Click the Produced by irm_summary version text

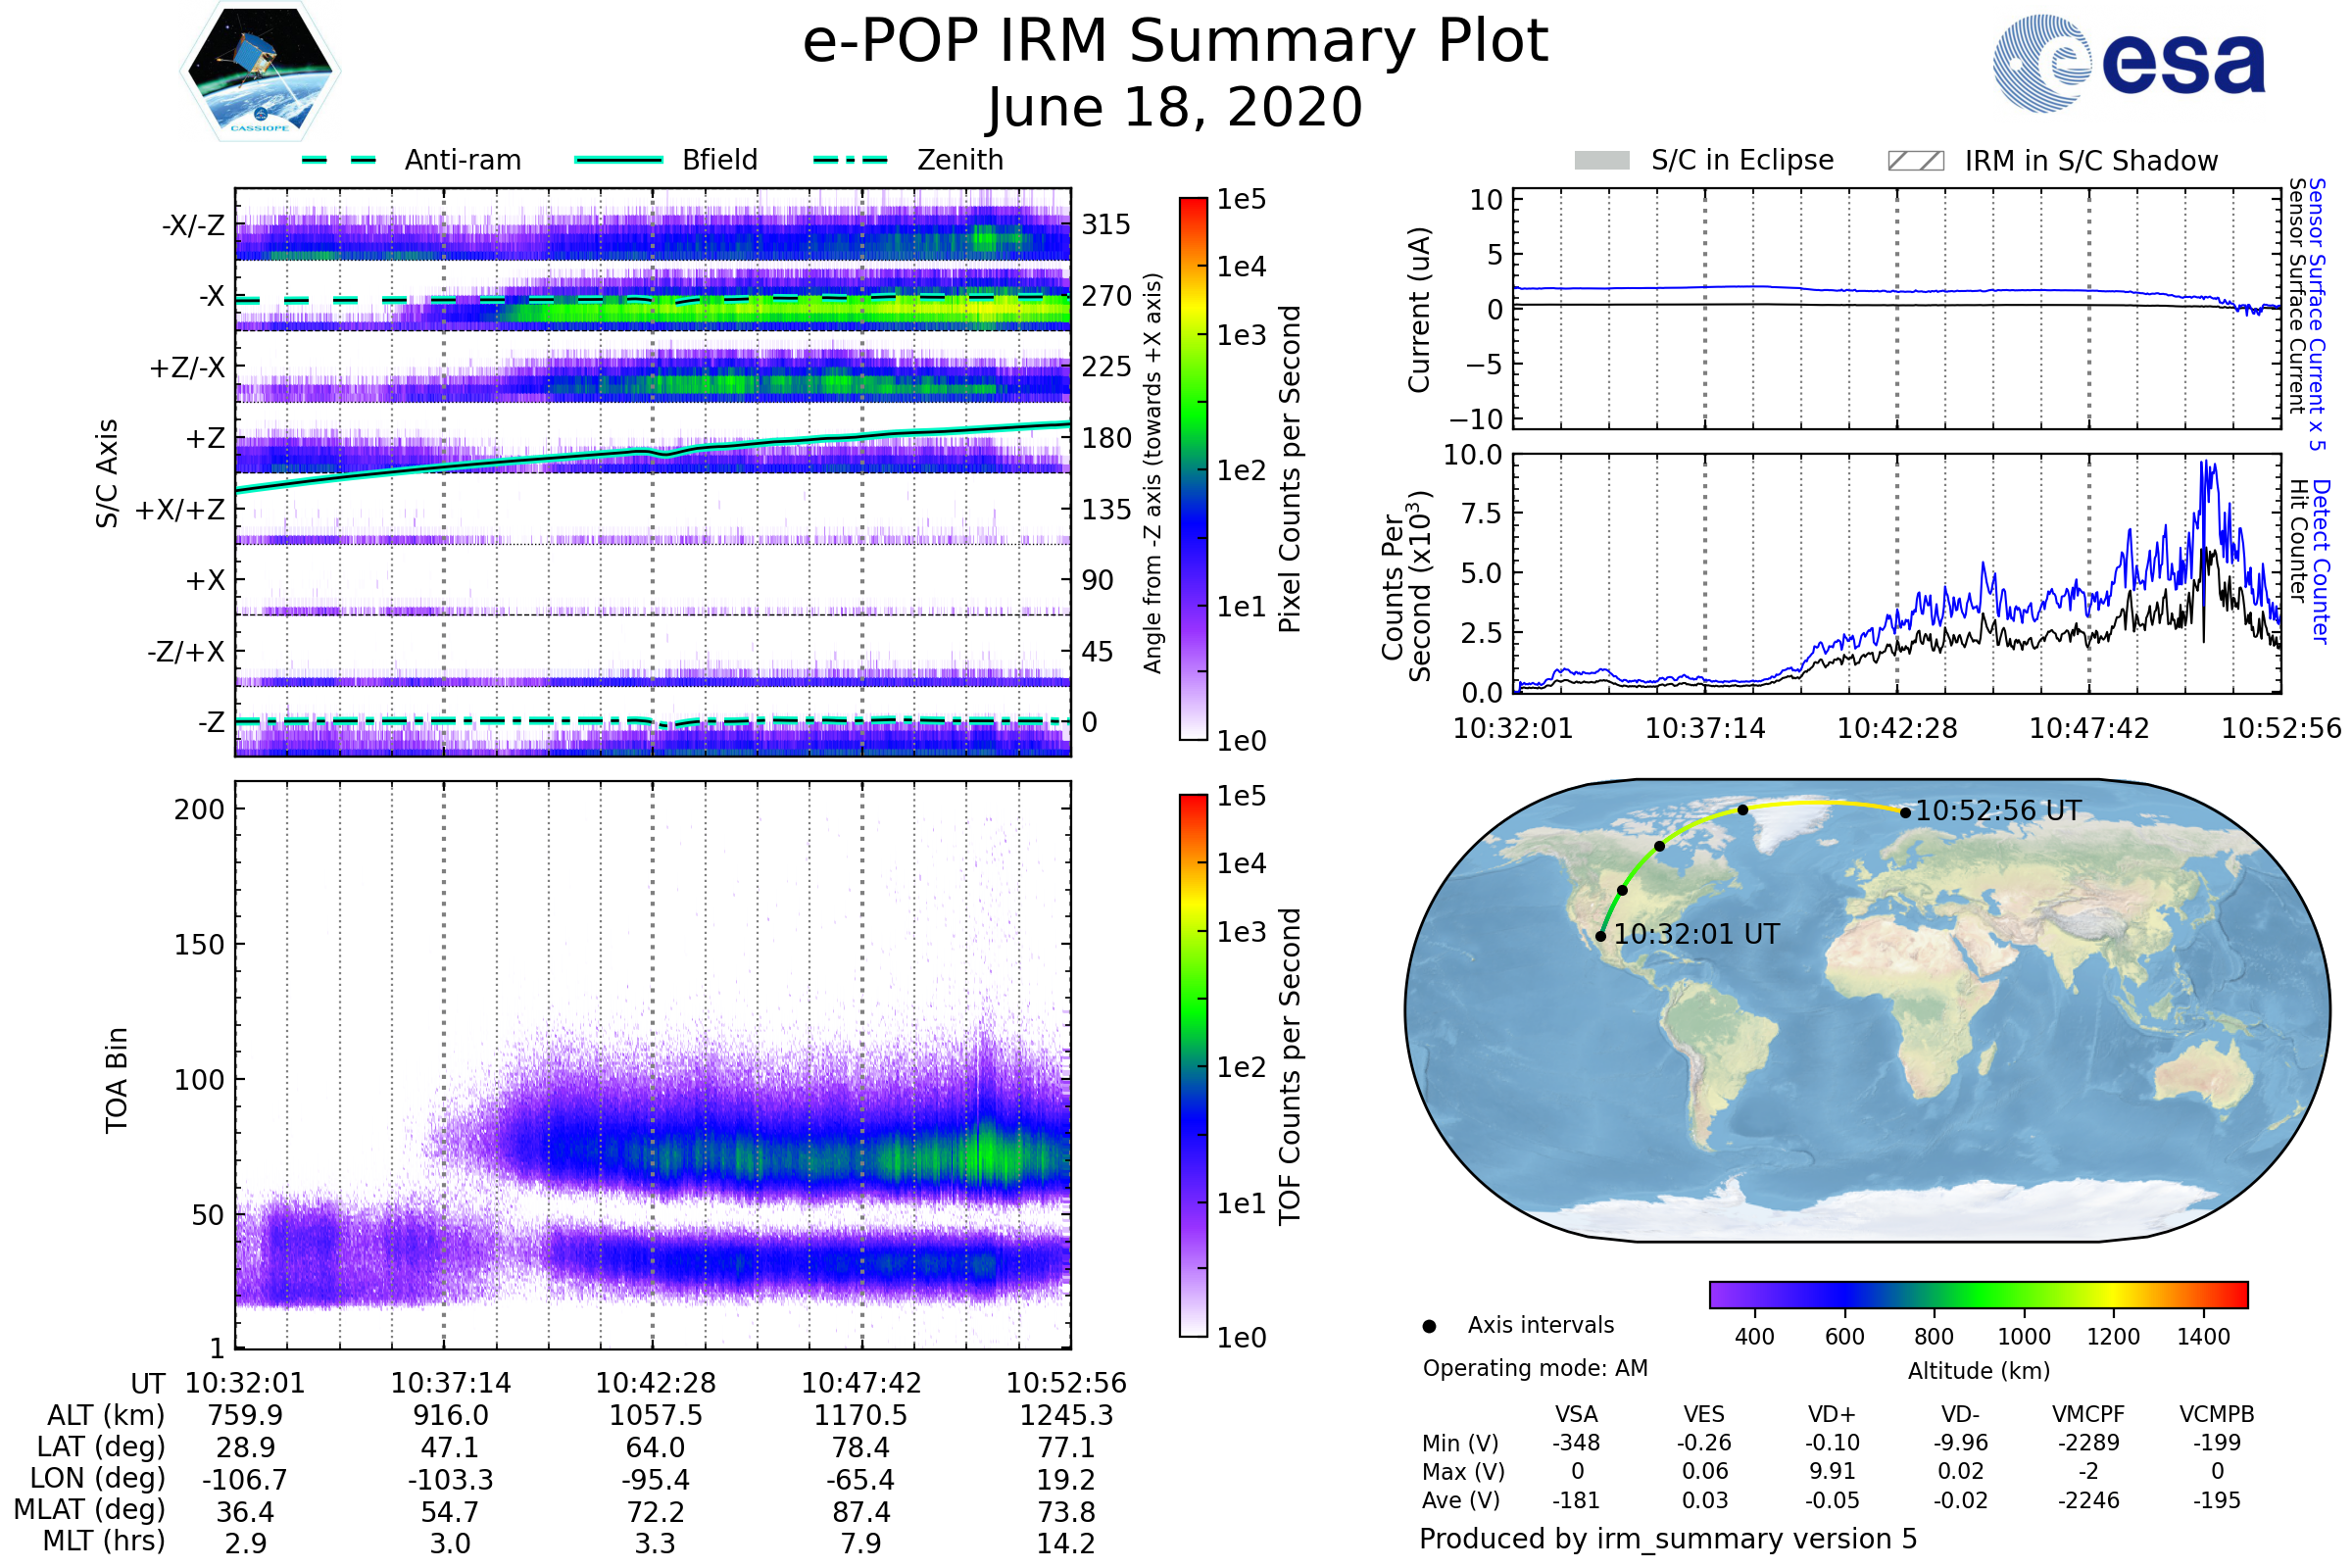point(1667,1539)
